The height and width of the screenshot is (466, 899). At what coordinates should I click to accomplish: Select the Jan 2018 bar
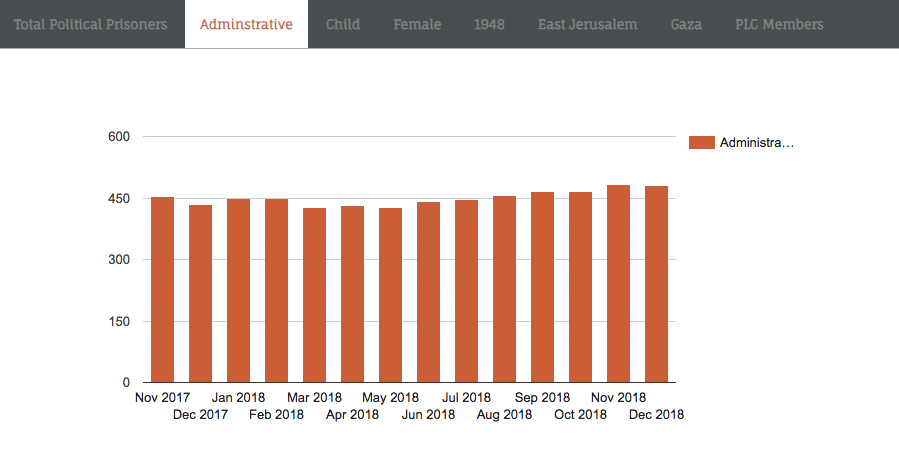238,291
